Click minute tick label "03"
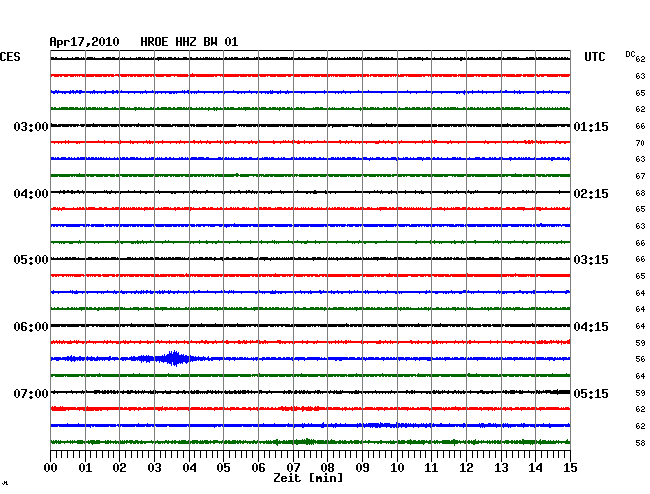This screenshot has height=494, width=650. pyautogui.click(x=154, y=467)
